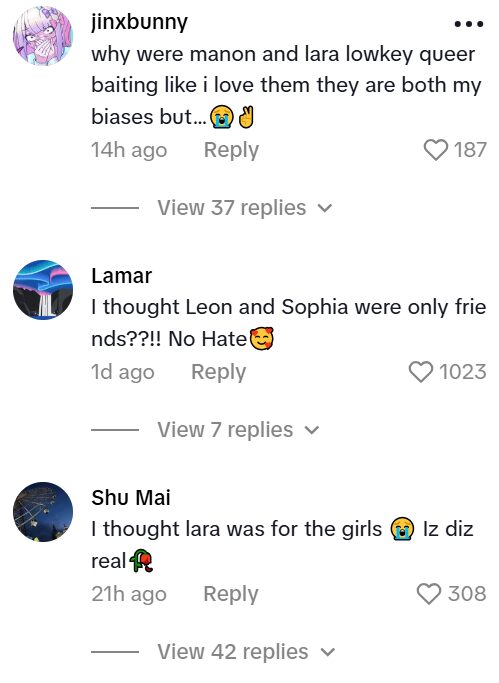The height and width of the screenshot is (683, 499).
Task: Click the wilted rose emoji
Action: tap(141, 561)
